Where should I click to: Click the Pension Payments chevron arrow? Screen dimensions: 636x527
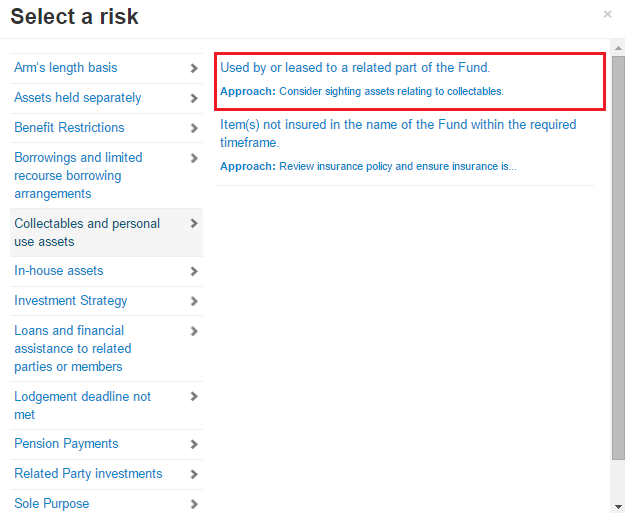point(194,445)
